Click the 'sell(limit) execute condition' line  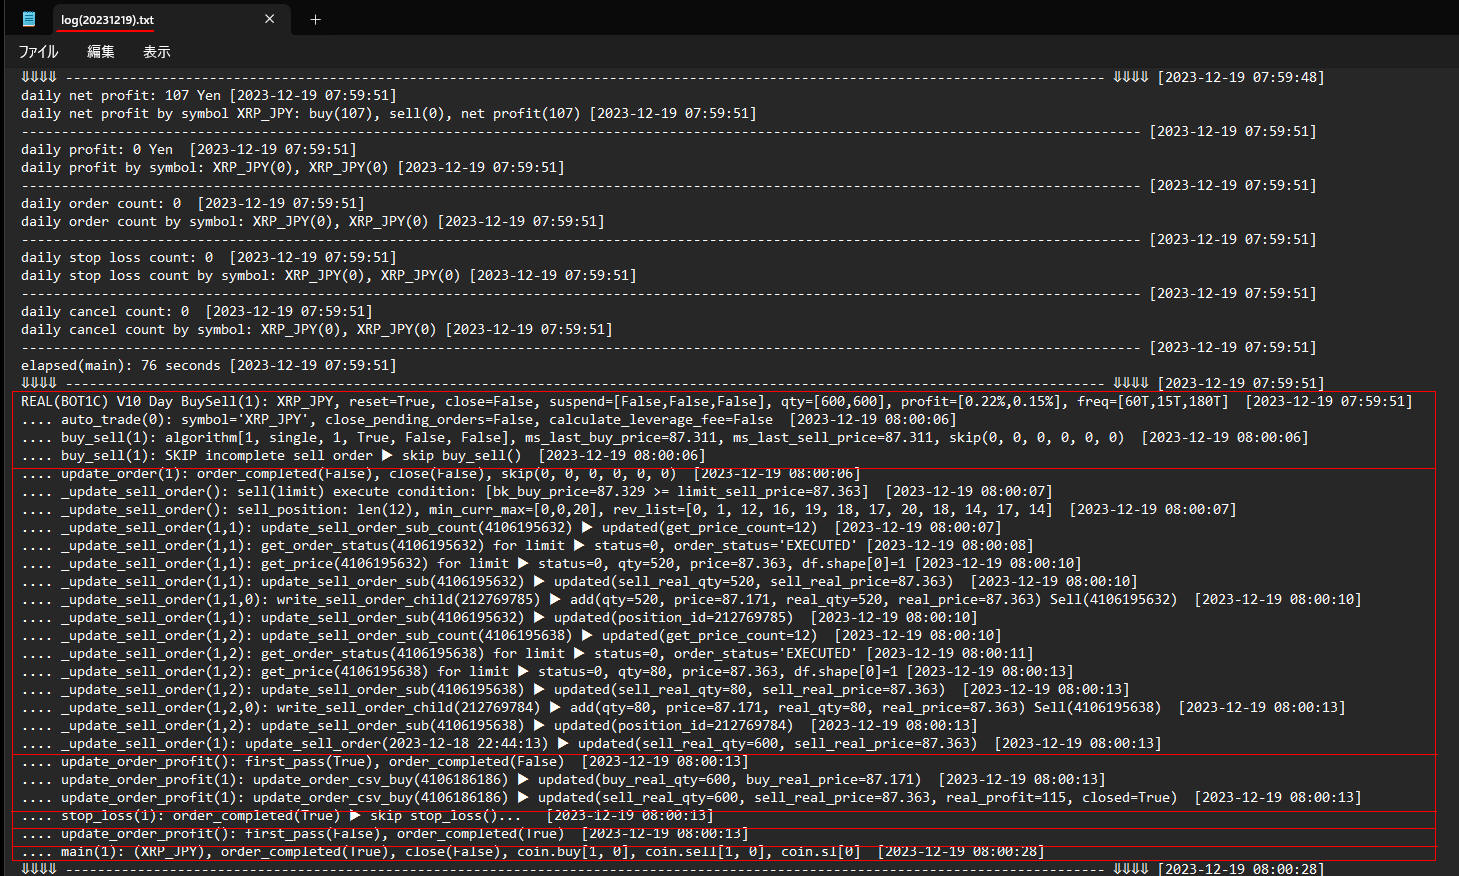[537, 491]
